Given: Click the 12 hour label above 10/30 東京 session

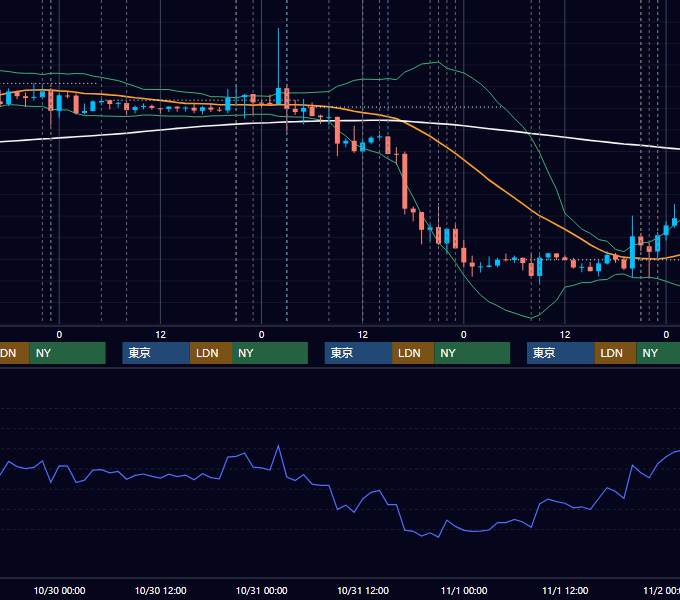Looking at the screenshot, I should pyautogui.click(x=160, y=335).
